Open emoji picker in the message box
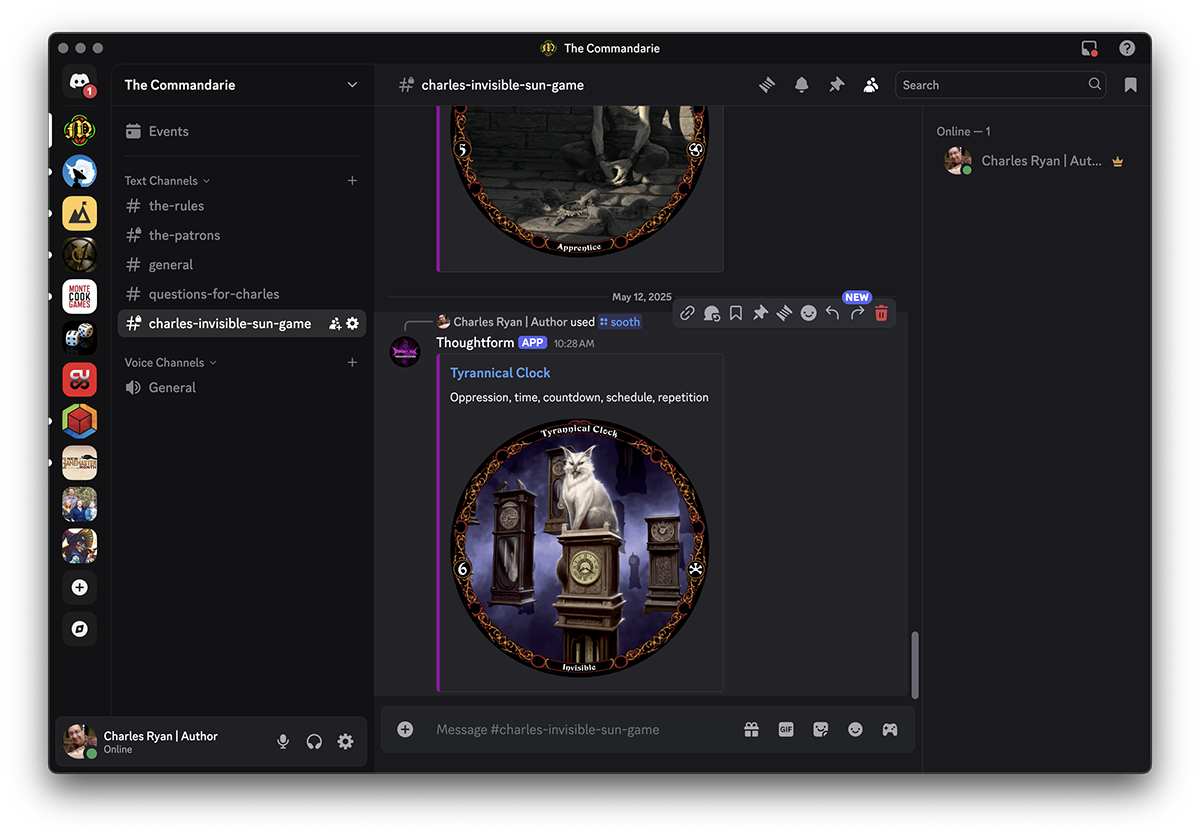The height and width of the screenshot is (838, 1200). point(855,730)
